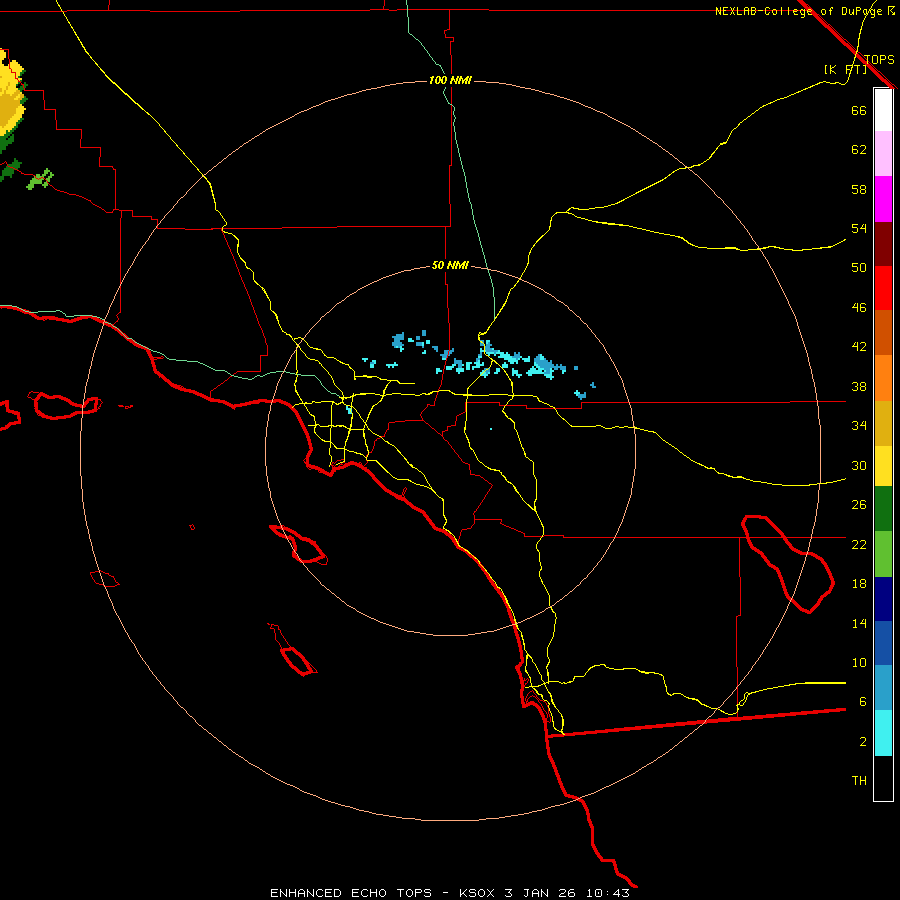Click the light blue 6 kft legend color

883,688
